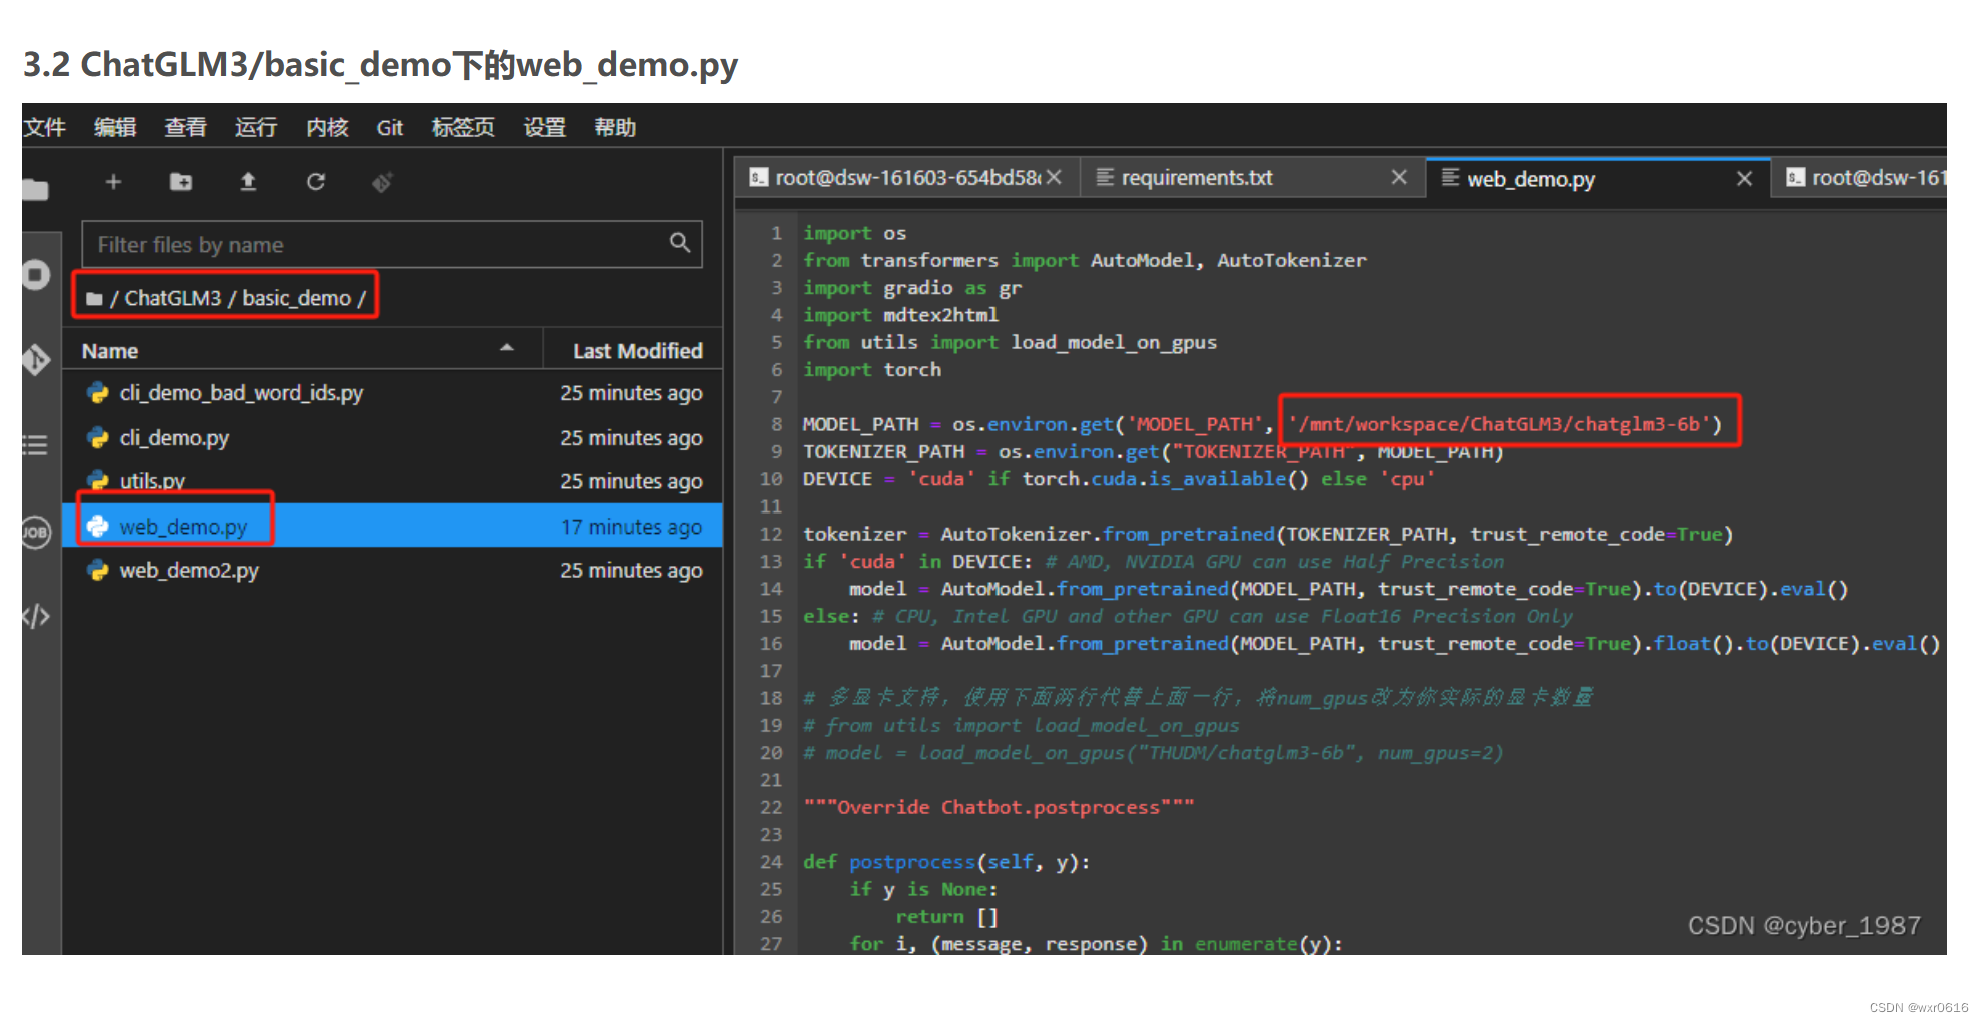Viewport: 1984px width, 1022px height.
Task: Switch to first root@dsw-161603 terminal tab
Action: point(907,177)
